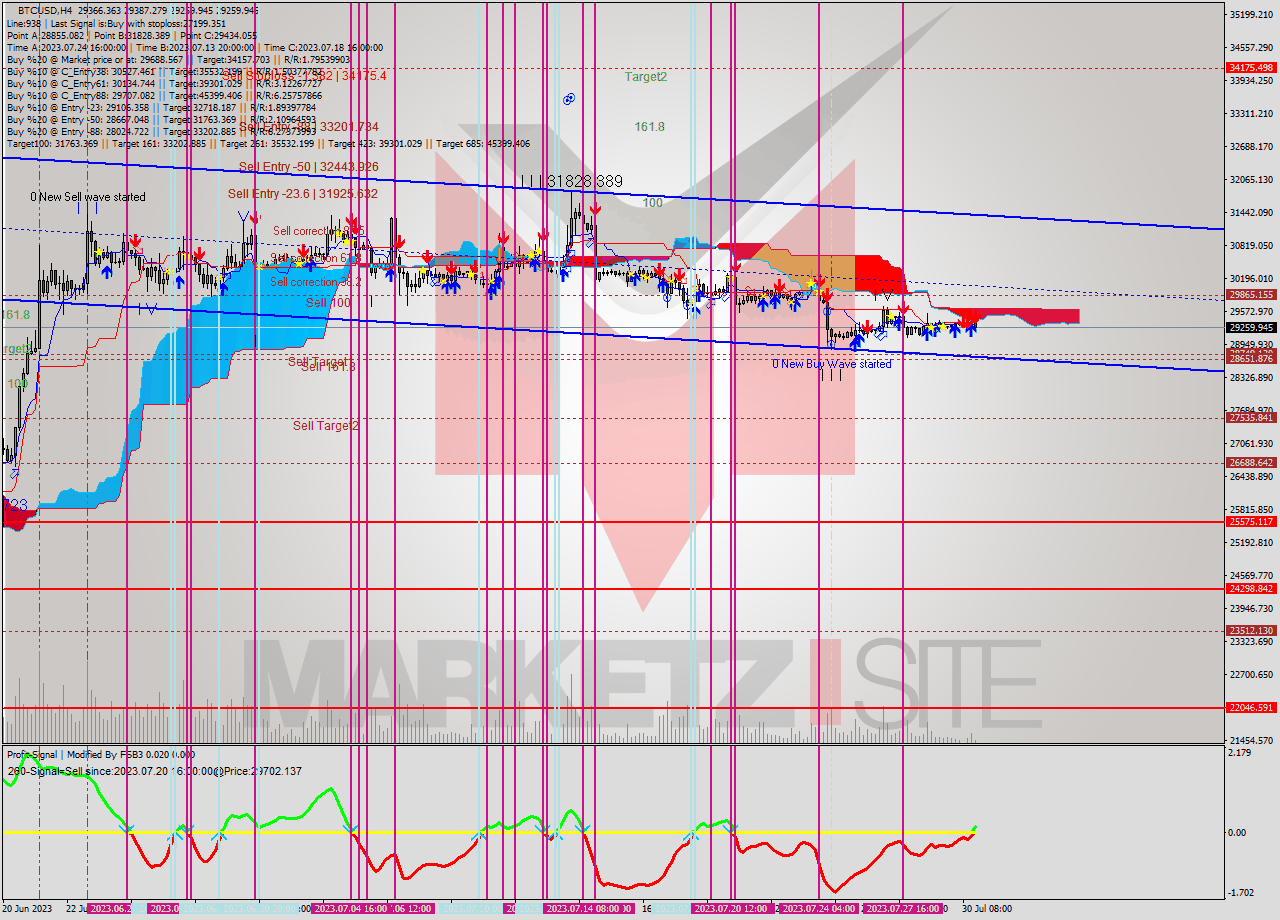
Task: Click the 2.179 indicator scale value
Action: 1241,752
